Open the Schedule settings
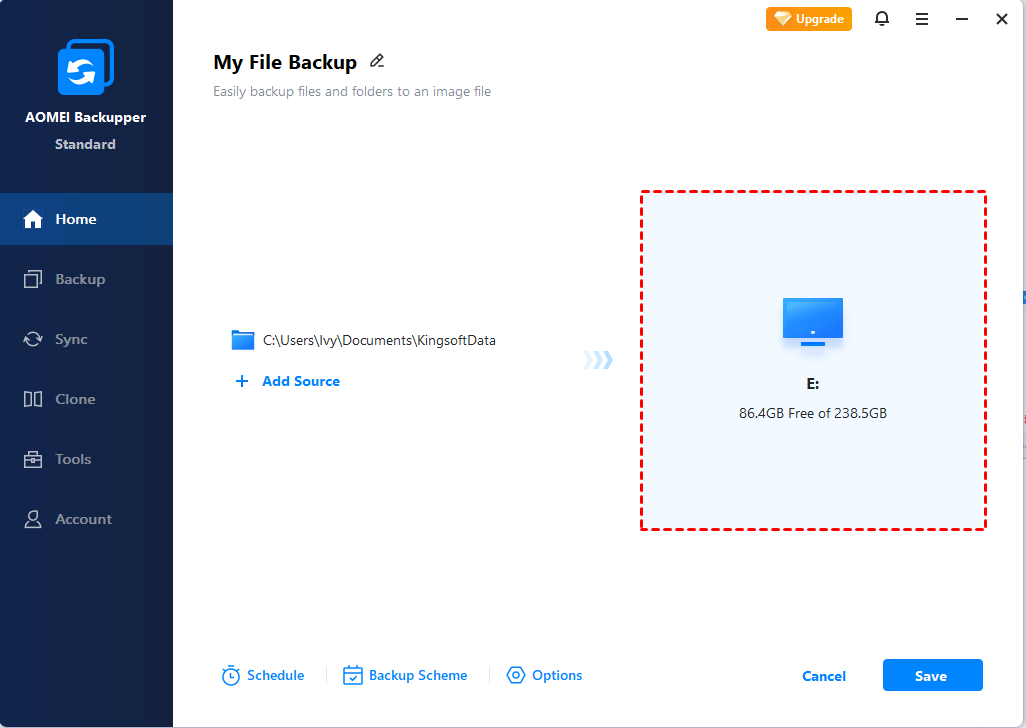The image size is (1026, 728). 263,676
